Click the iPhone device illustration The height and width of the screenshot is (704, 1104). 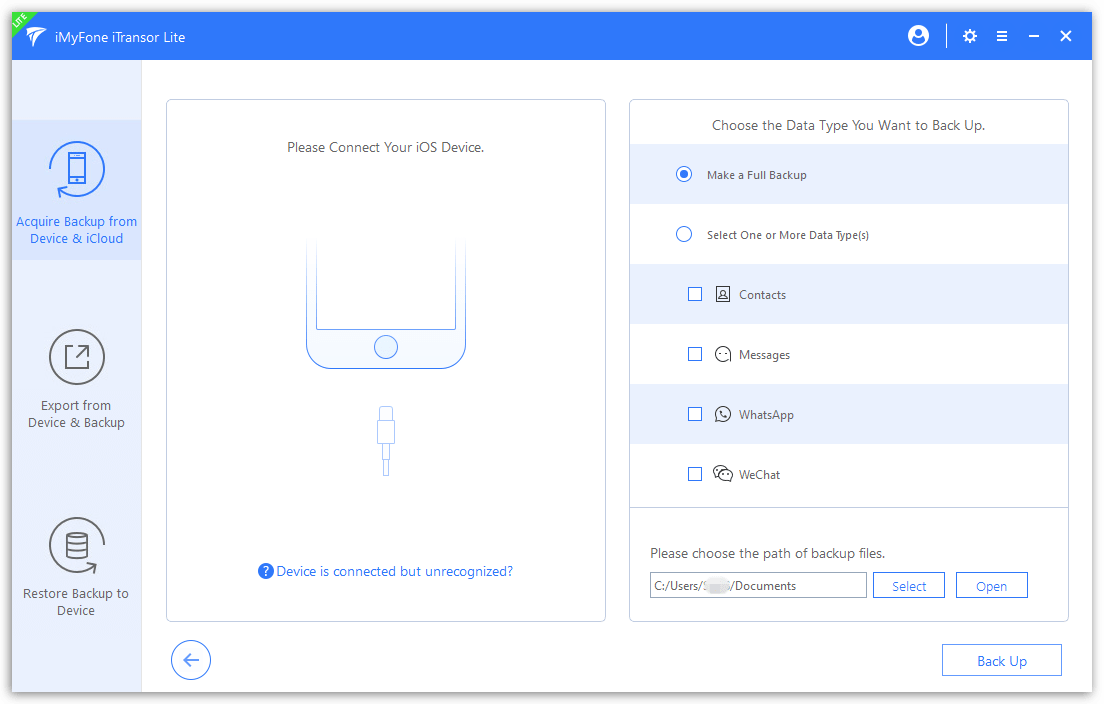tap(386, 303)
